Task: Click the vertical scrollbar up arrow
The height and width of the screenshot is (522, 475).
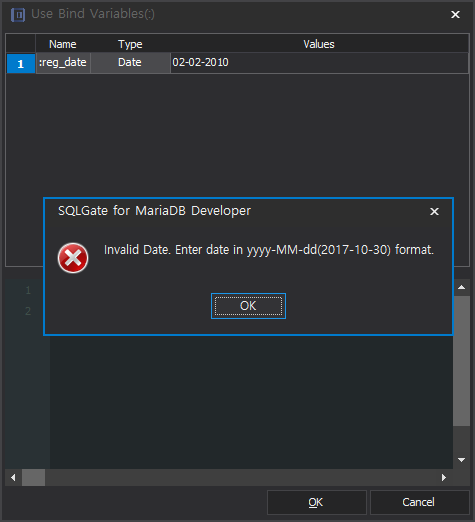Action: coord(461,287)
